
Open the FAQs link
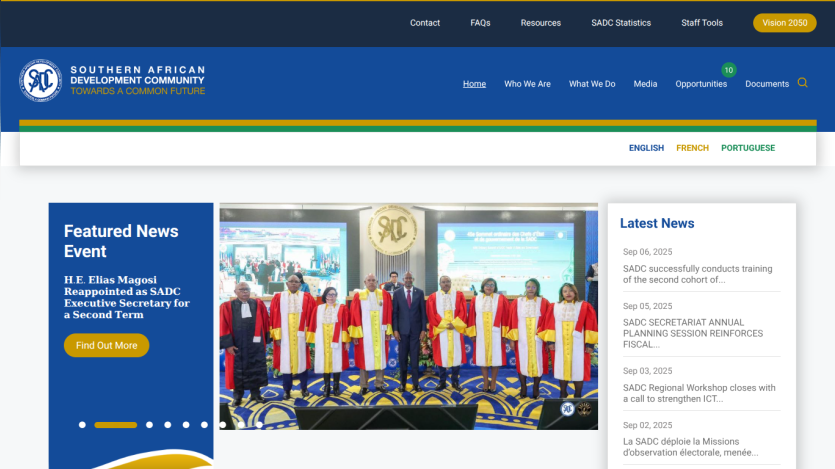coord(480,23)
